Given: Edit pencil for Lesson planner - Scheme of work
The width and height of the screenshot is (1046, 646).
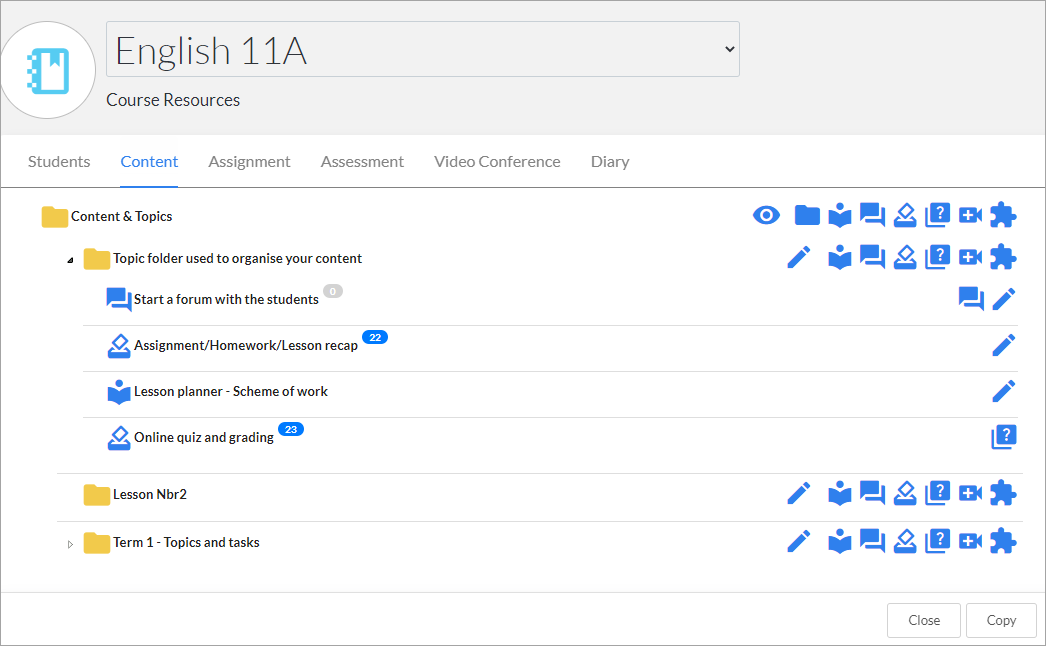Looking at the screenshot, I should [x=1003, y=391].
